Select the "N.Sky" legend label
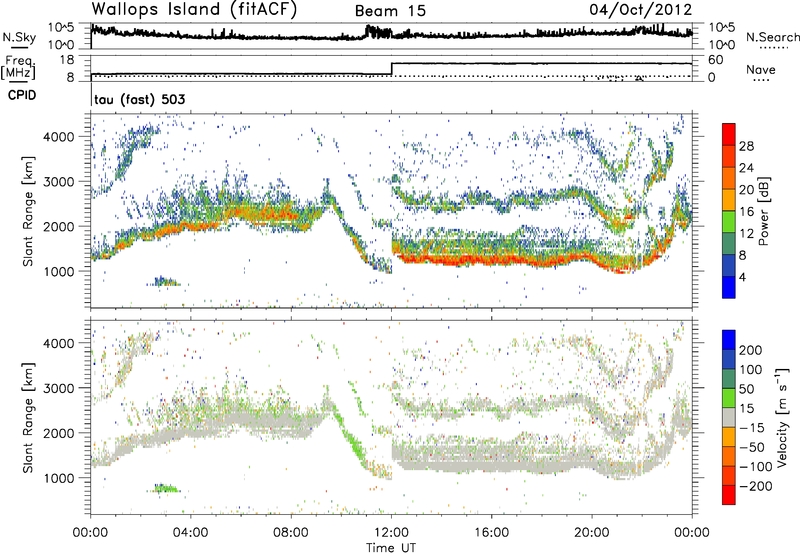The image size is (800, 554). pos(19,38)
